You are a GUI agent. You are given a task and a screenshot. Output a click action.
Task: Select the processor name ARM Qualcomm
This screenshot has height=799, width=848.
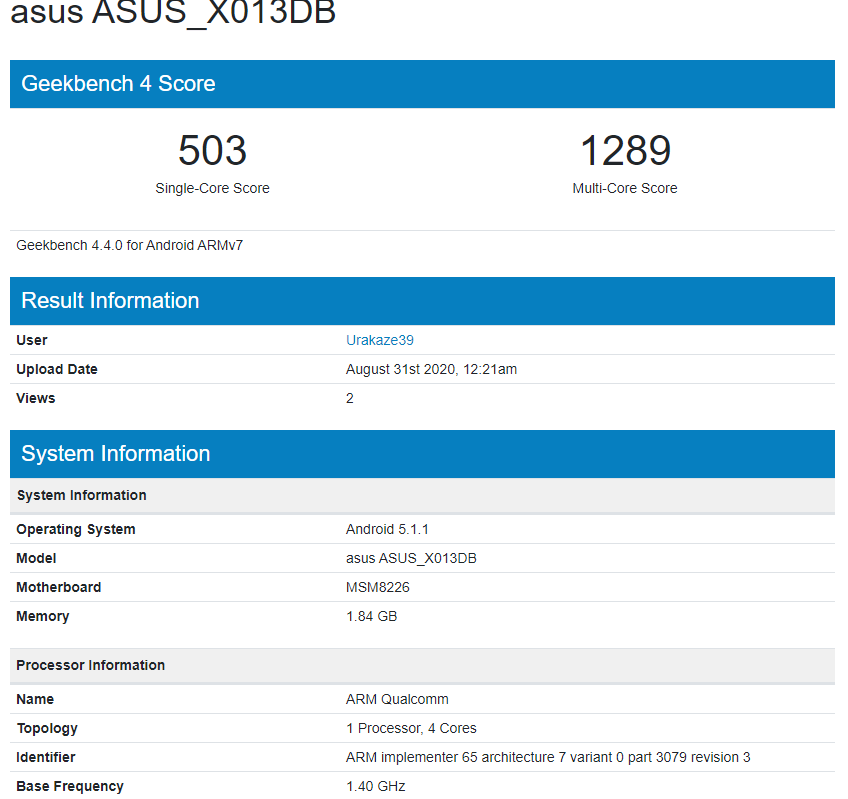point(398,699)
